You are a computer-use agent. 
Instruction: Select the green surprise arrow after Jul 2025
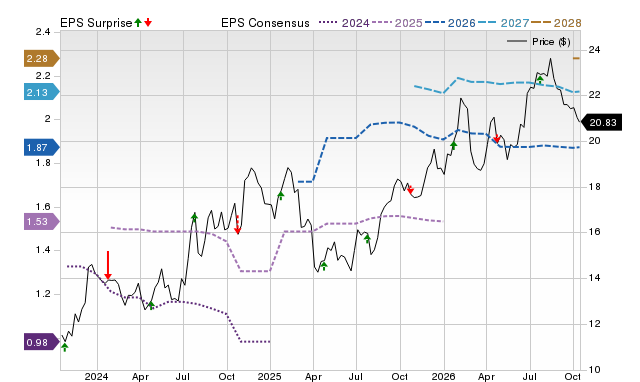coord(367,238)
